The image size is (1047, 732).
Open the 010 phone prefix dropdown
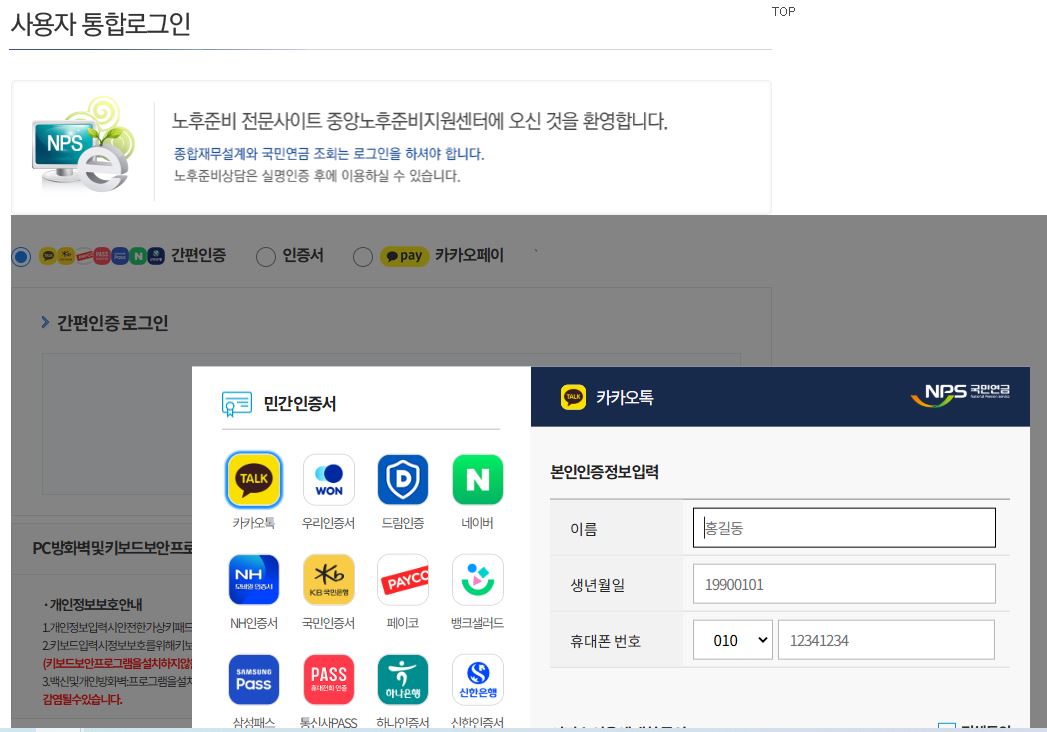click(732, 640)
